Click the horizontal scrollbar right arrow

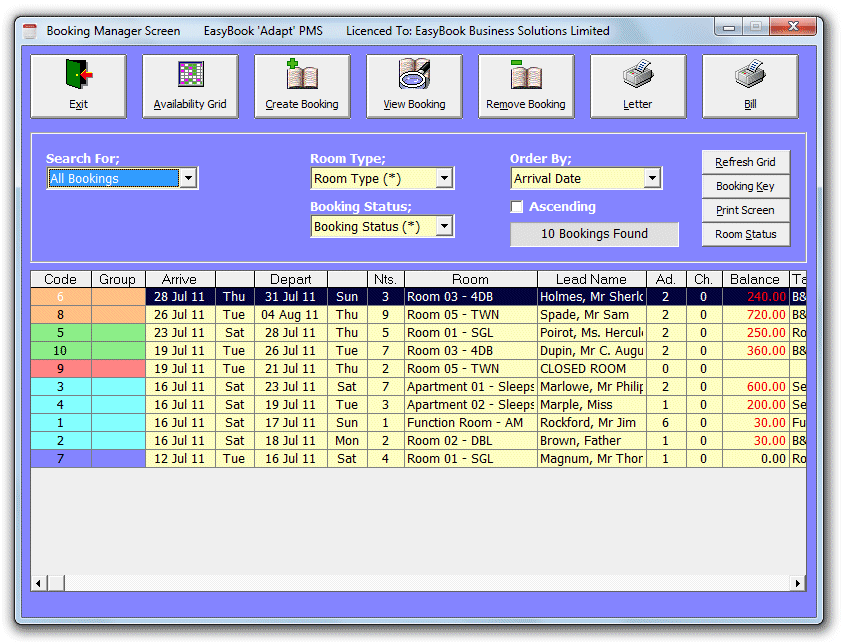point(798,583)
